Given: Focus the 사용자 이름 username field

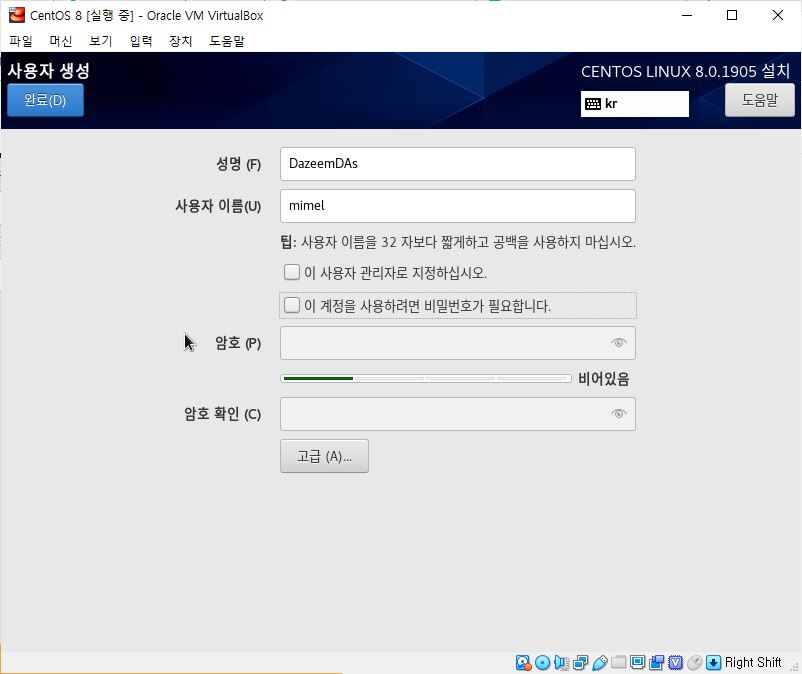Looking at the screenshot, I should click(458, 206).
